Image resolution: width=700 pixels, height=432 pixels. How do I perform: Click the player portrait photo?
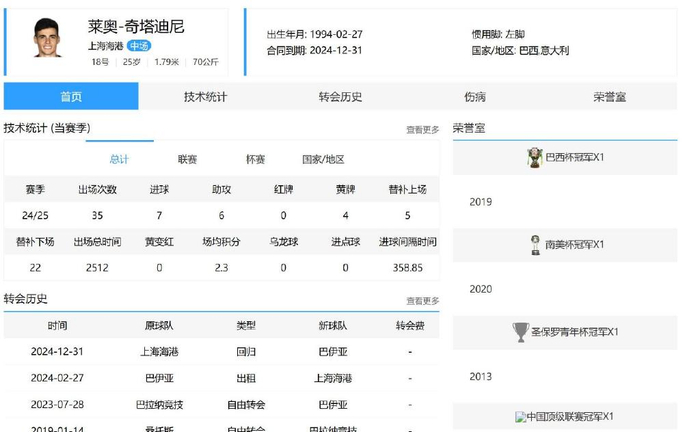click(47, 38)
